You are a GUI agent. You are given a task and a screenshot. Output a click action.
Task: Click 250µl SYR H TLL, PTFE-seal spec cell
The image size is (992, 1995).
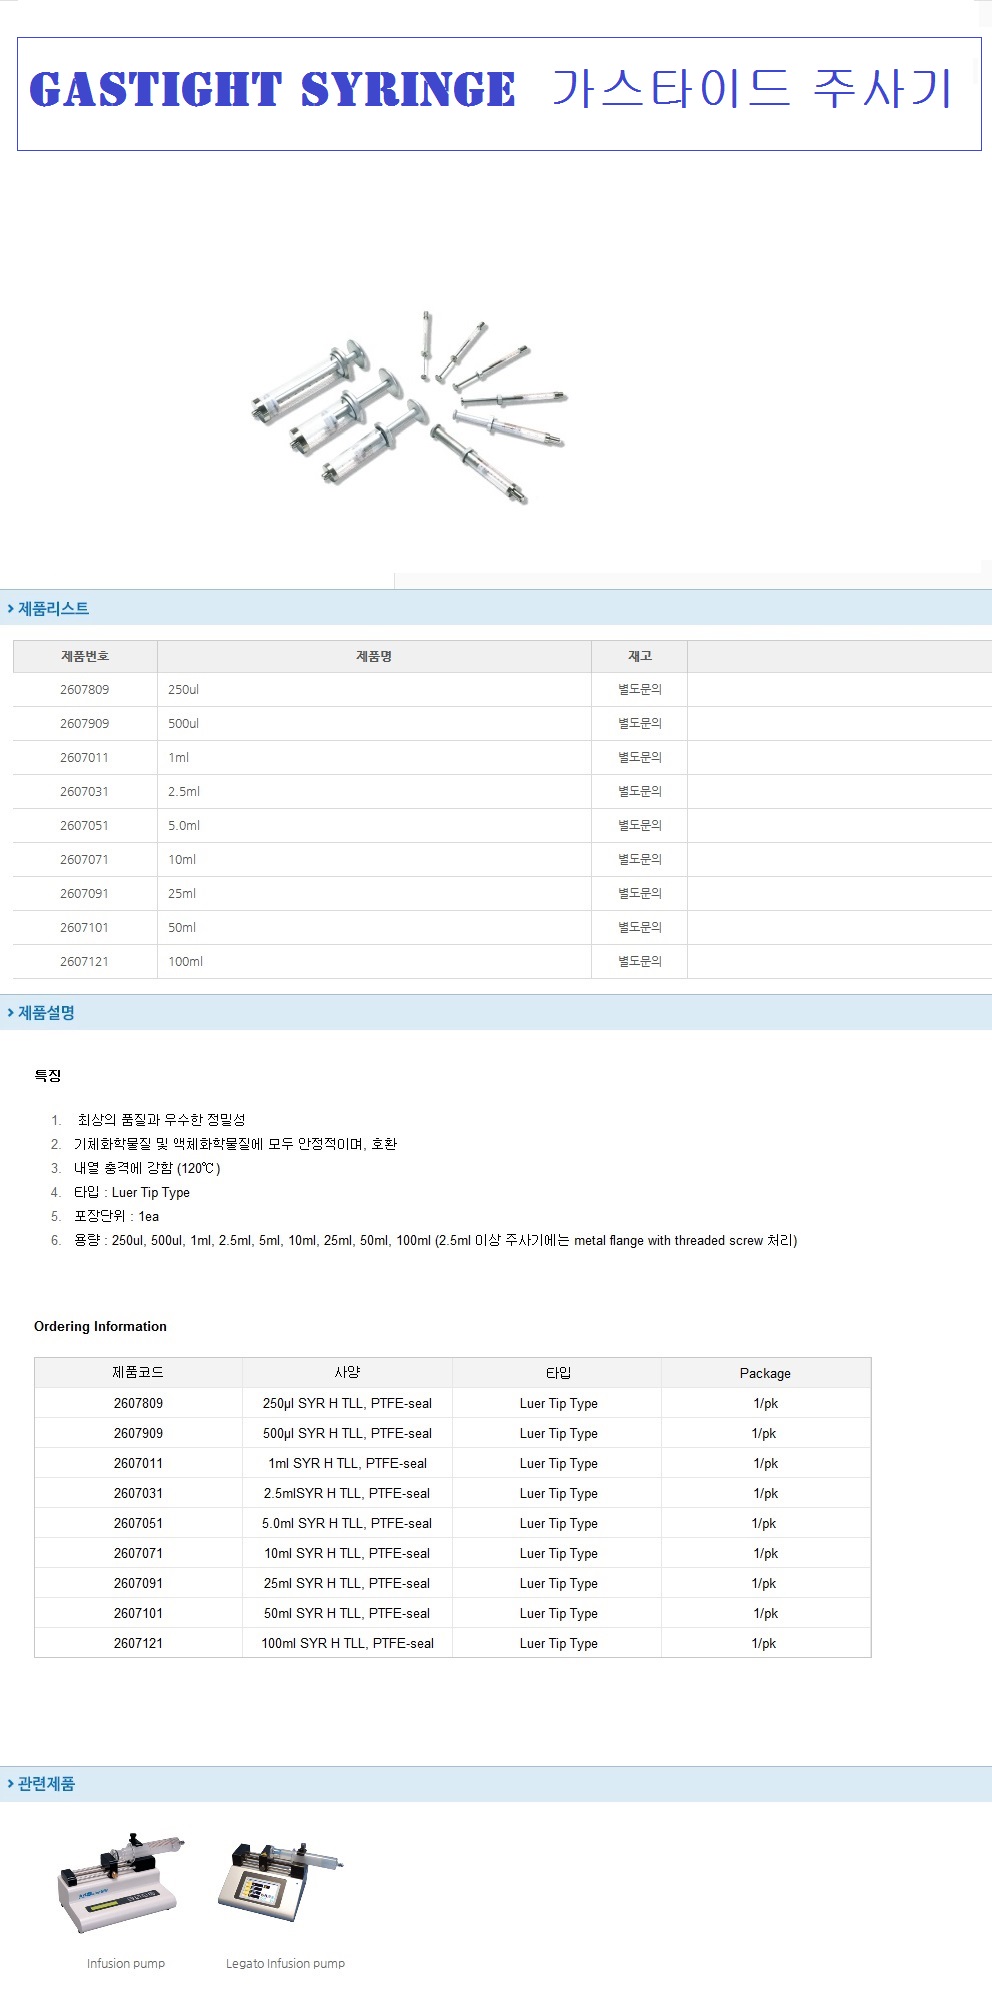pyautogui.click(x=347, y=1403)
